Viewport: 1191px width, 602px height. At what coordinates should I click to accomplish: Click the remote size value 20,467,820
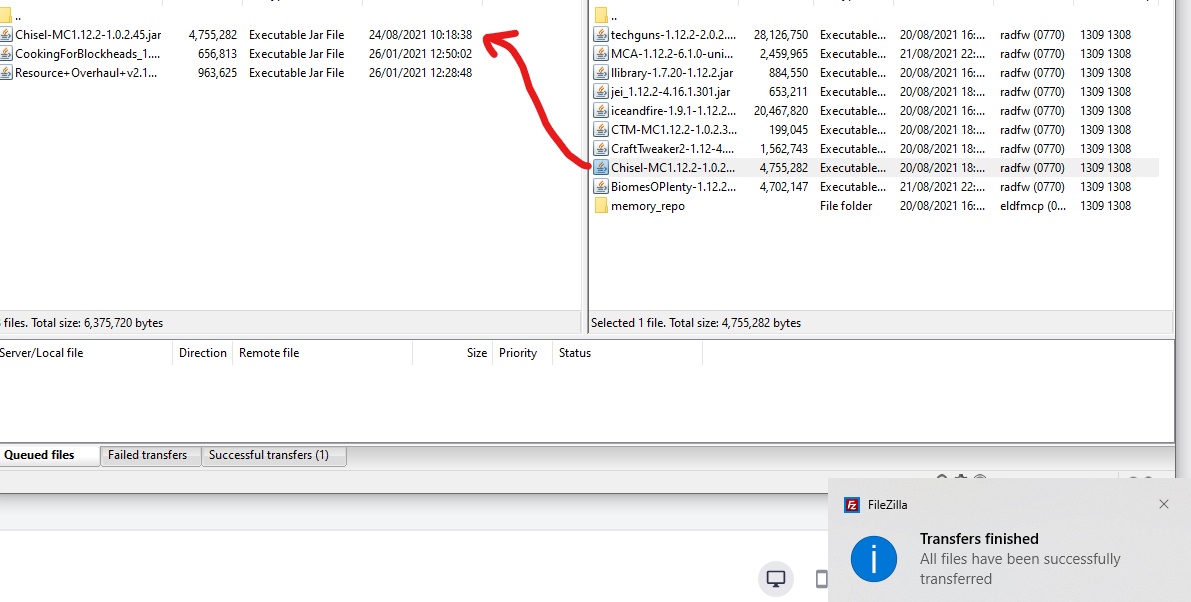pos(781,111)
